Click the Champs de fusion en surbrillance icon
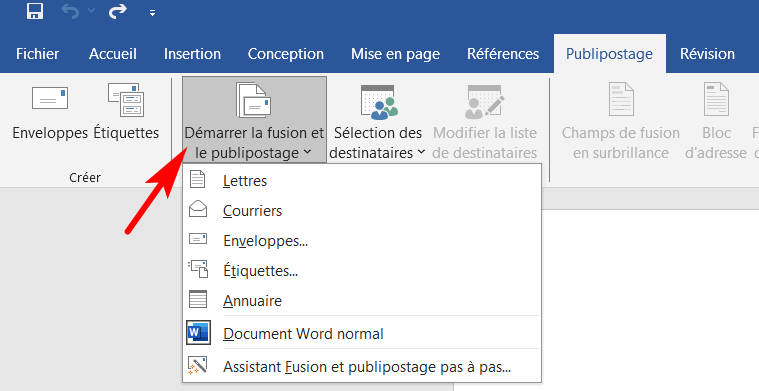 (621, 98)
